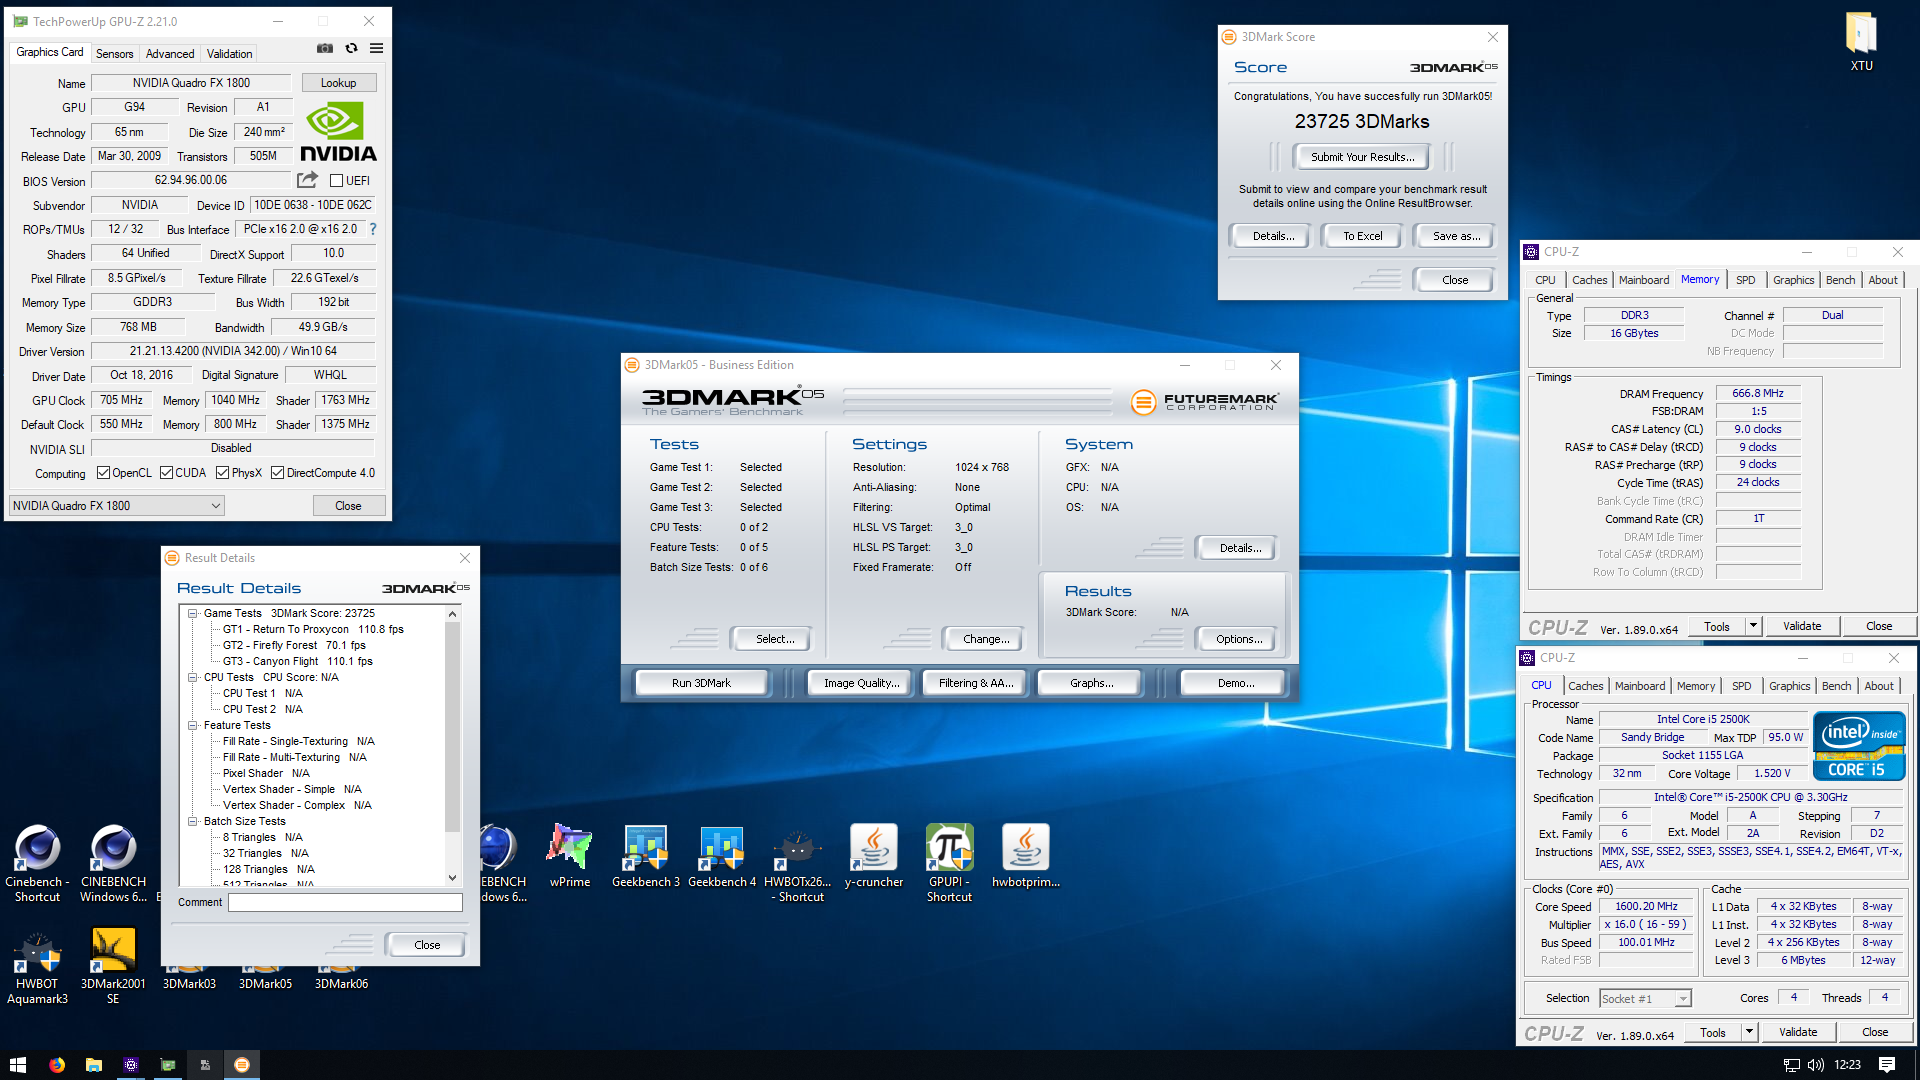Open the 3DMark2001 SE desktop icon
The image size is (1920, 1080).
(113, 967)
